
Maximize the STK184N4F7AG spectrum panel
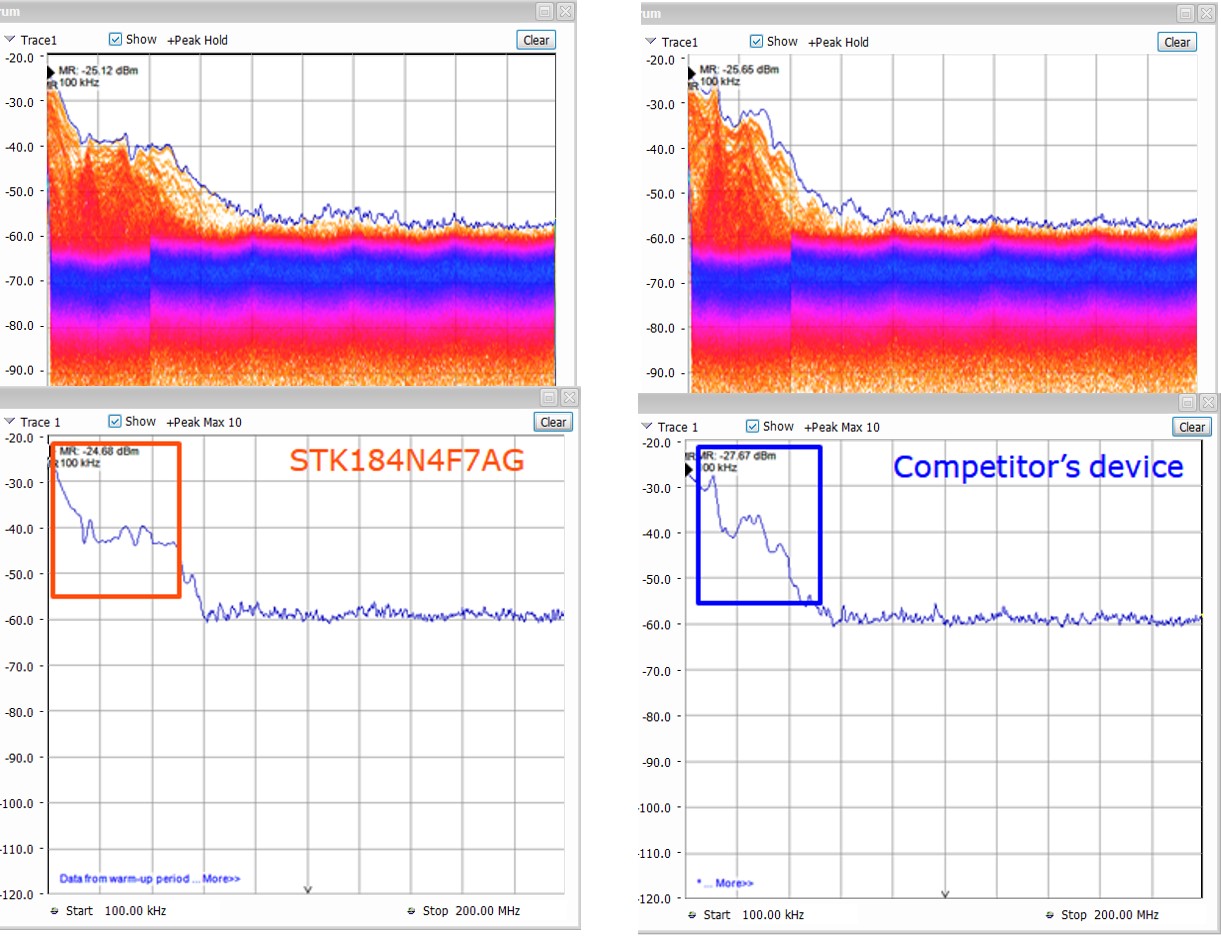(x=548, y=398)
